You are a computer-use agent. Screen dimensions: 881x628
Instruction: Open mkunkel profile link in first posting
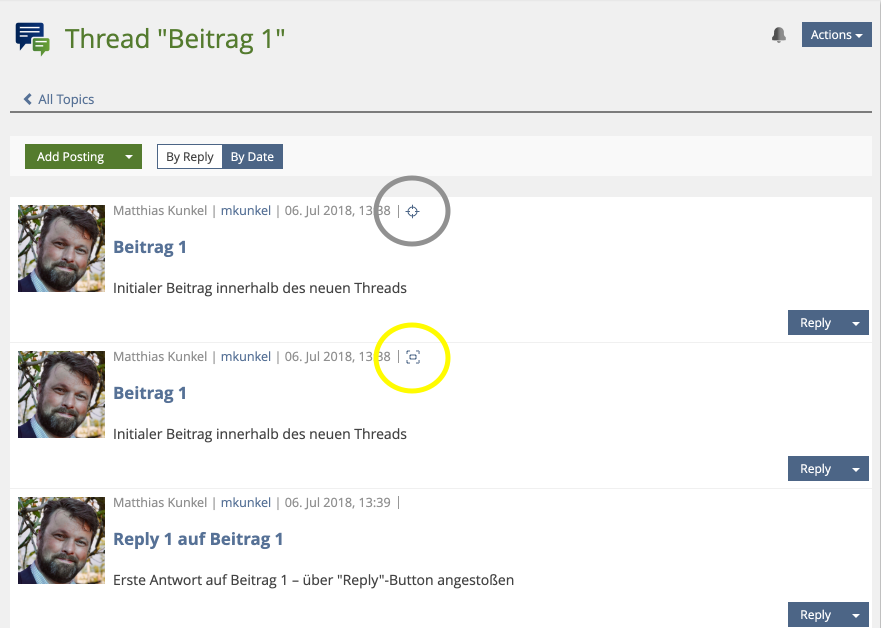click(245, 211)
